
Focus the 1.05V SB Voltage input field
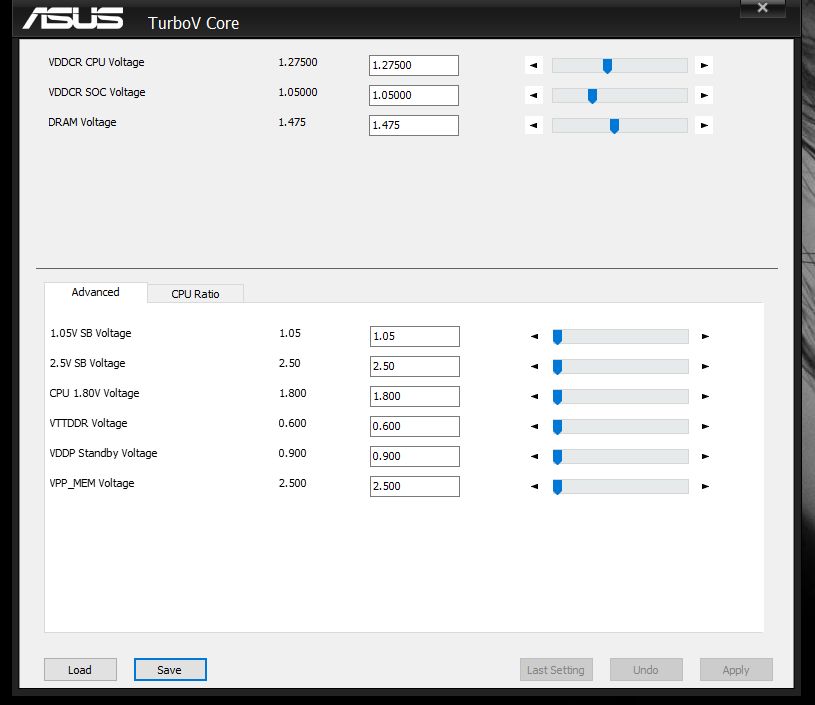point(415,336)
